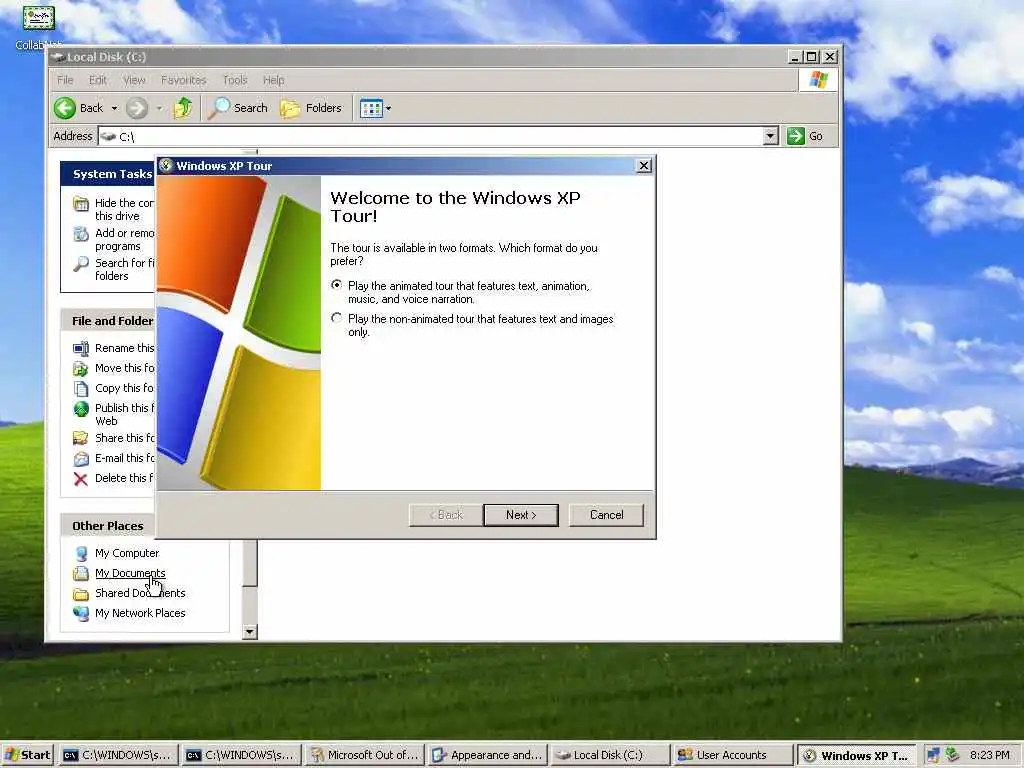Close the Windows XP Tour dialog

click(x=644, y=166)
